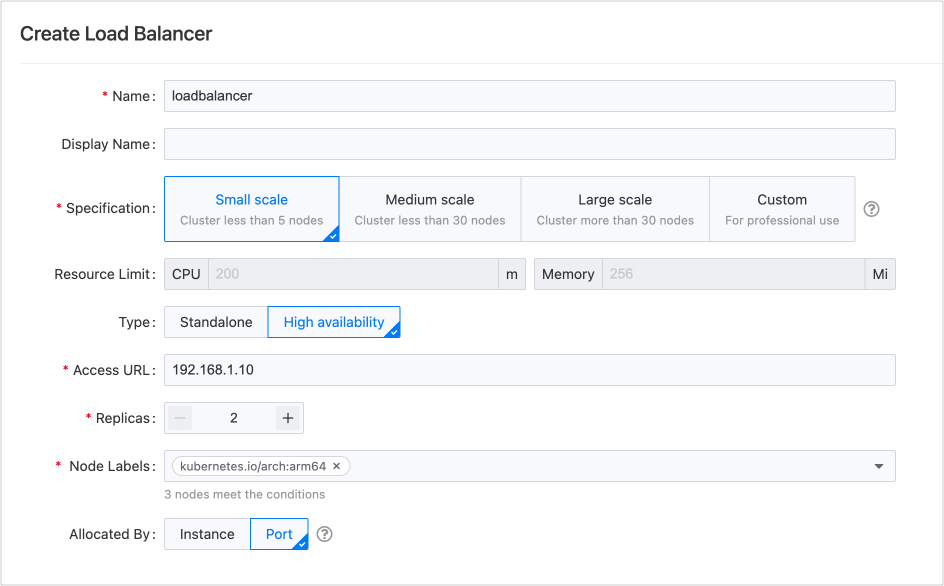944x586 pixels.
Task: Increase replicas with the plus button
Action: [x=288, y=418]
